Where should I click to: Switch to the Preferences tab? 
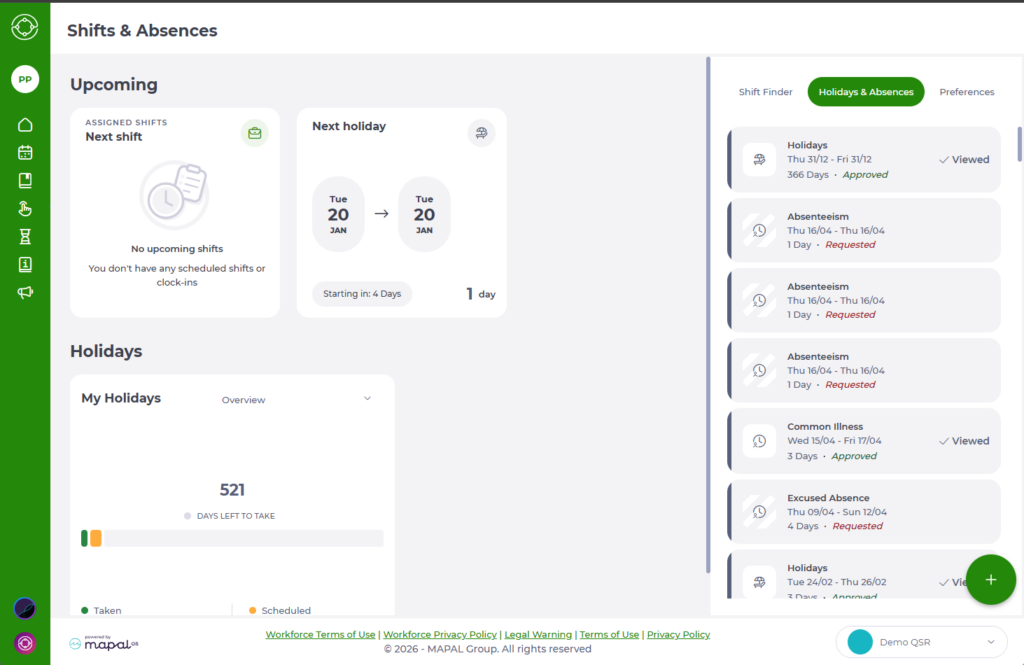coord(966,92)
